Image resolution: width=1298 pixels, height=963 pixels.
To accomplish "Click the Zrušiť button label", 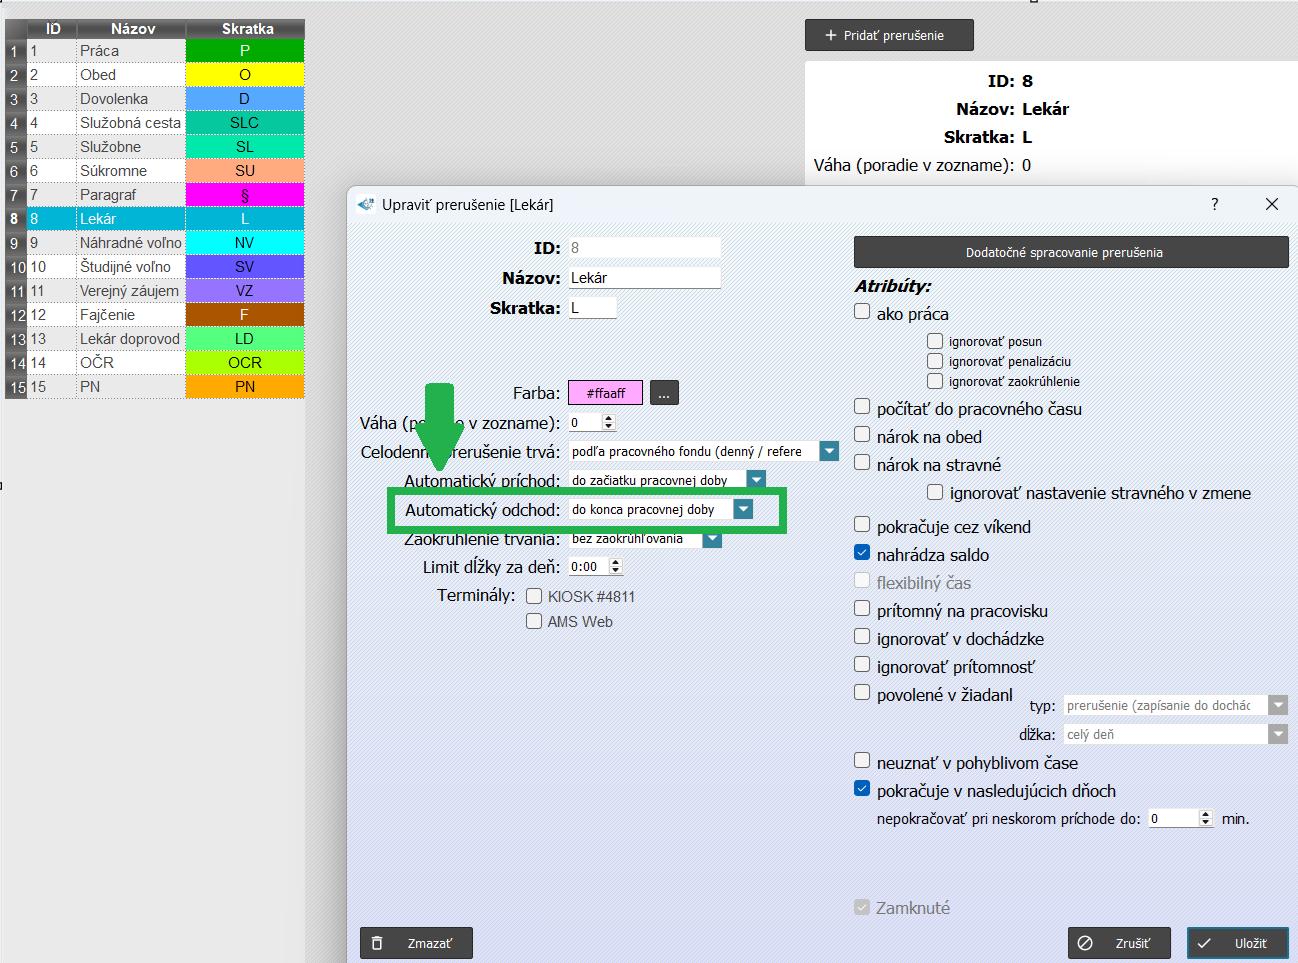I will pos(1132,943).
